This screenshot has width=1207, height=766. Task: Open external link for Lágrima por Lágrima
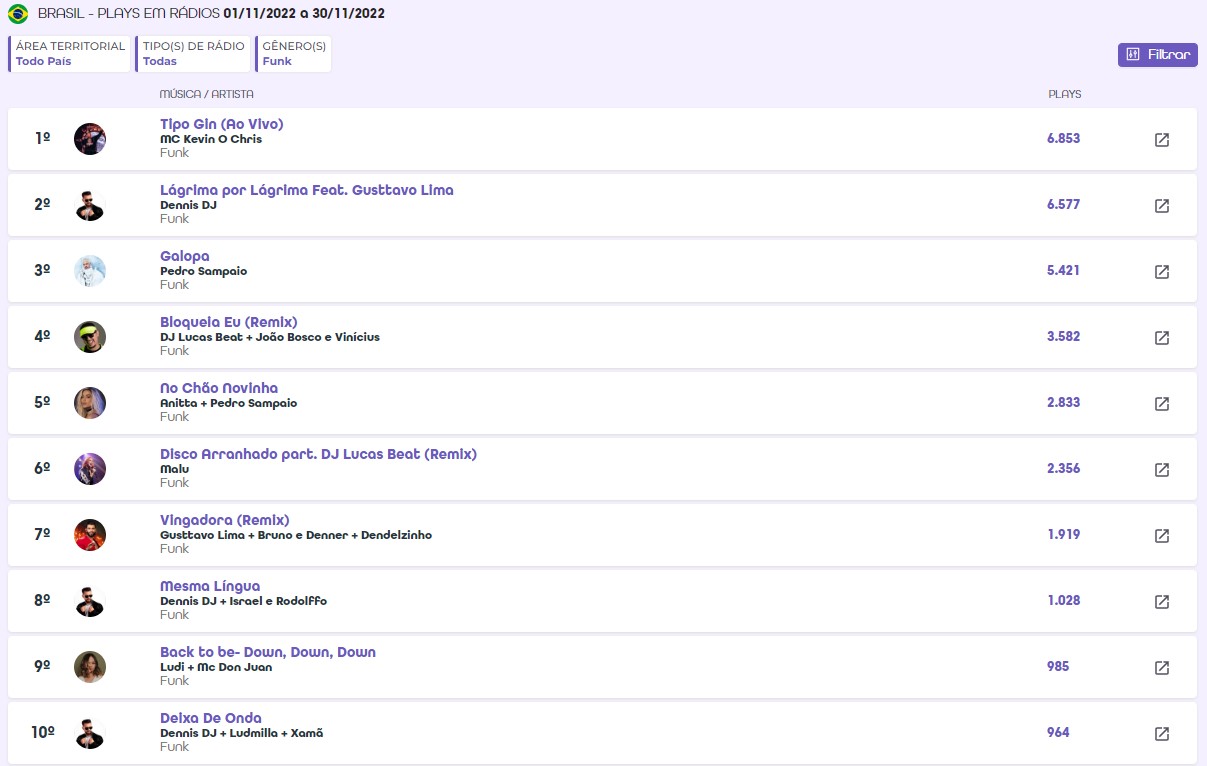(x=1162, y=206)
